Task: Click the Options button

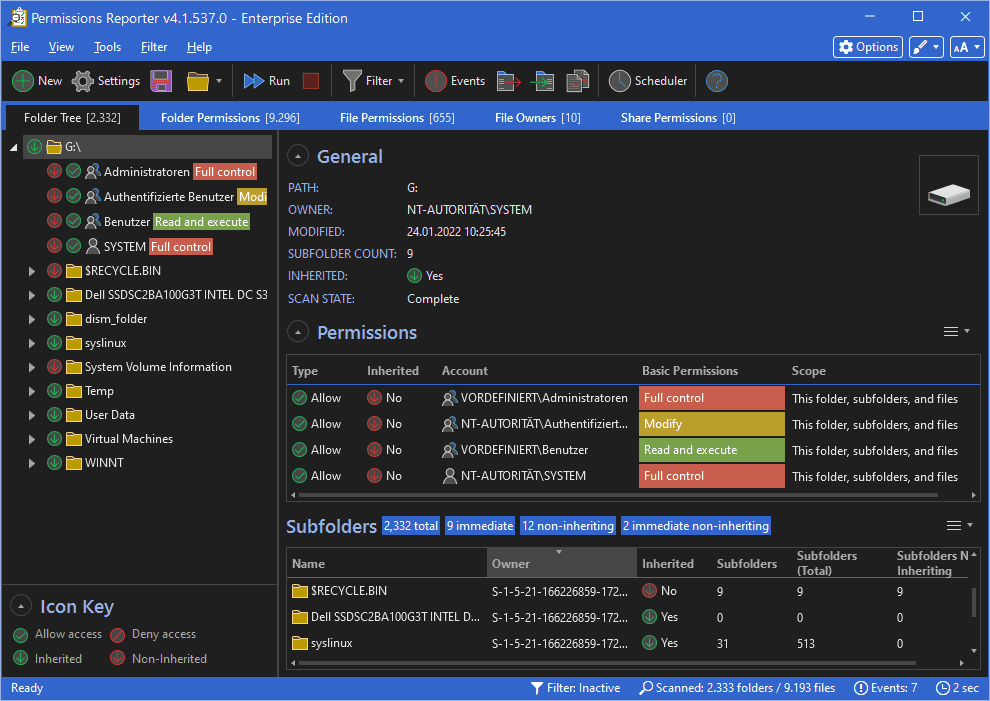Action: pos(869,47)
